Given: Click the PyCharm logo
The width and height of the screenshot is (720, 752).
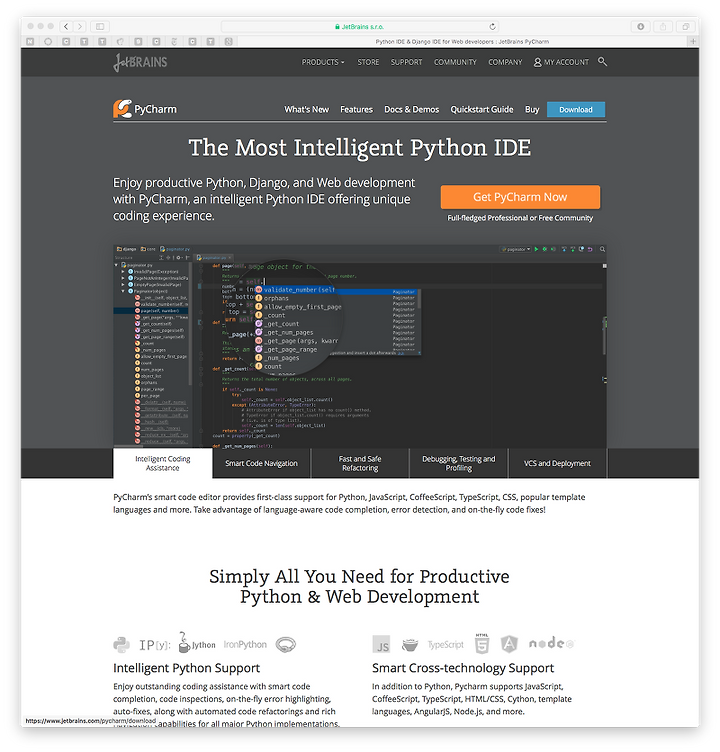Looking at the screenshot, I should (x=145, y=109).
